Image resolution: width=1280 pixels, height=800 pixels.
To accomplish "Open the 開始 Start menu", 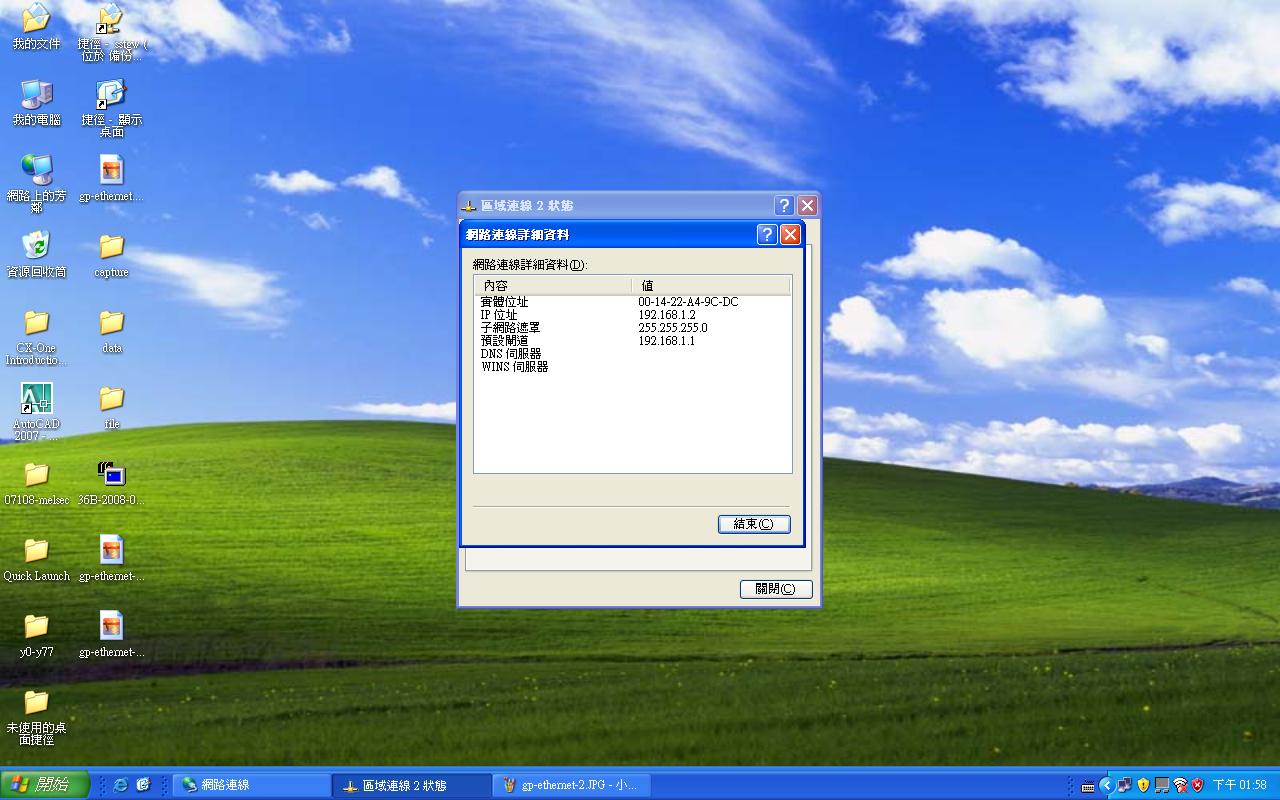I will (45, 785).
